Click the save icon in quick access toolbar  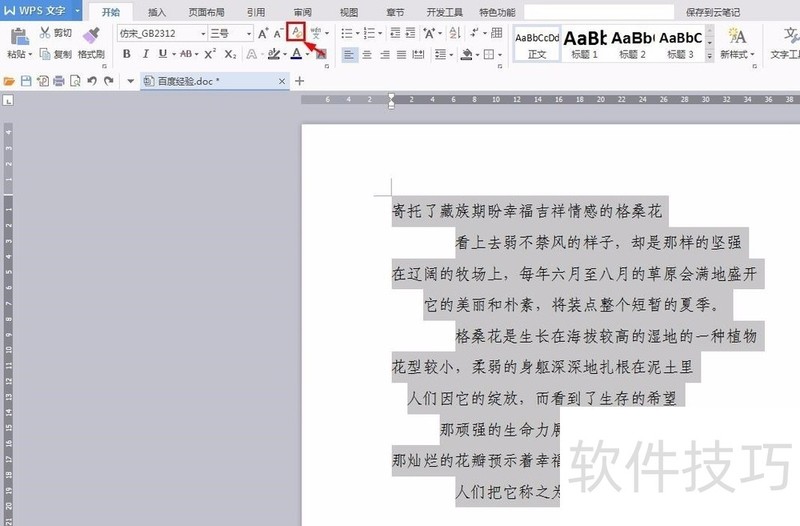pyautogui.click(x=26, y=80)
